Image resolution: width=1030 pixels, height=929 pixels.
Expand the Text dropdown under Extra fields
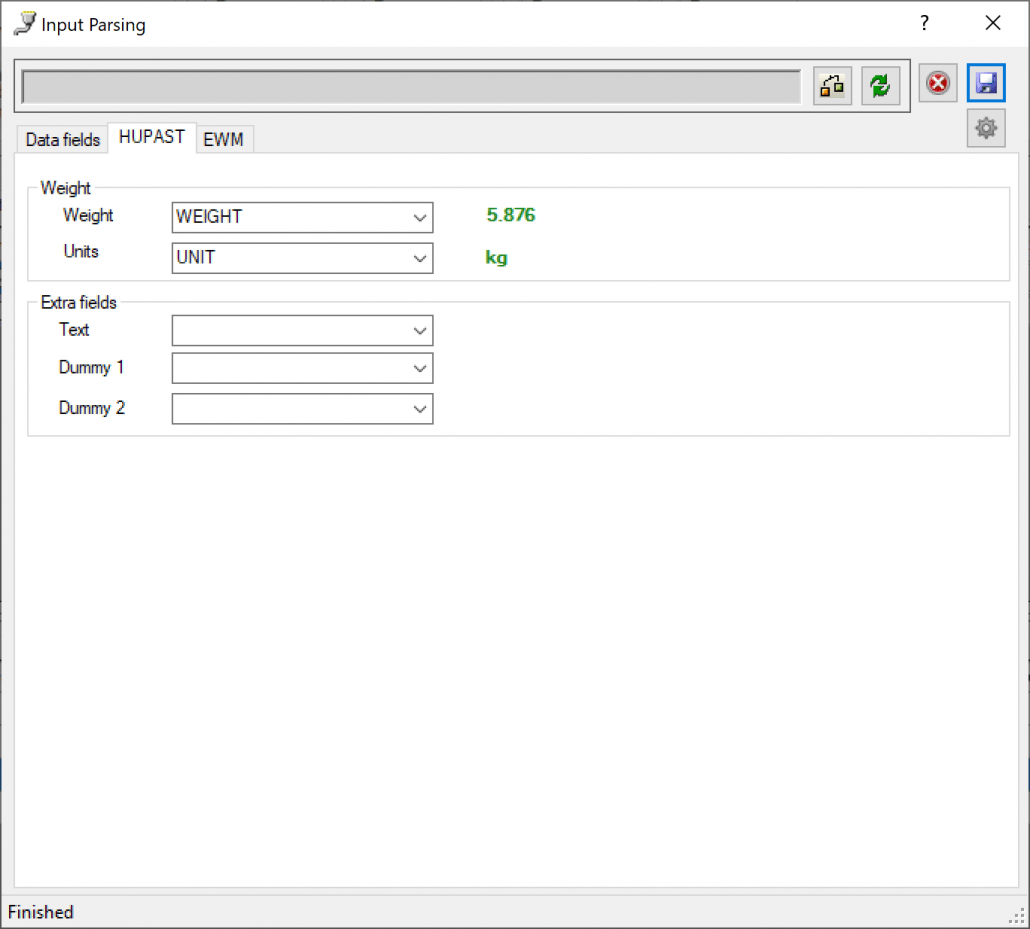pyautogui.click(x=420, y=330)
